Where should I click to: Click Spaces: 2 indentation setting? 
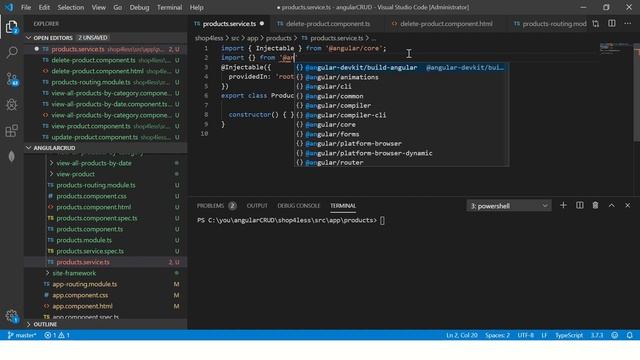(497, 335)
